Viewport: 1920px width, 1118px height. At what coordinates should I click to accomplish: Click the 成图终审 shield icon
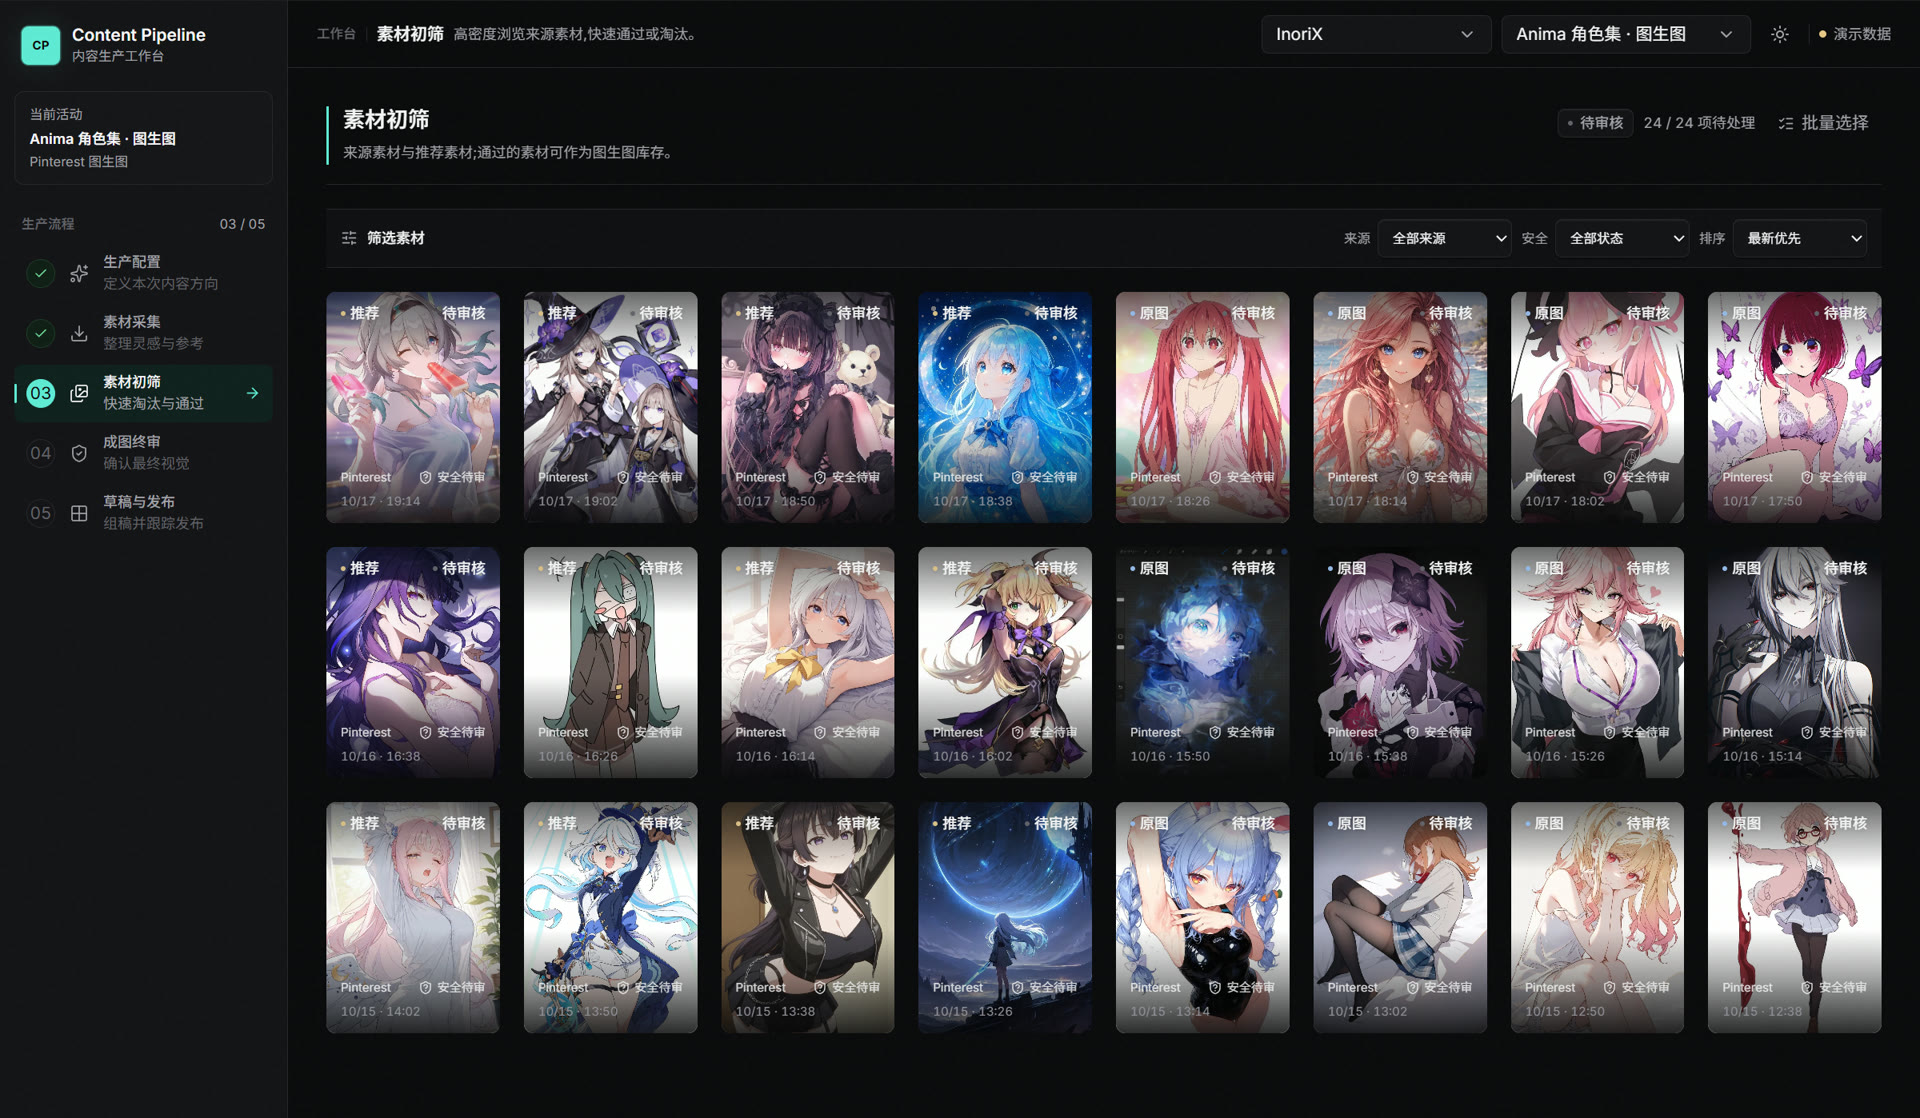pos(79,453)
